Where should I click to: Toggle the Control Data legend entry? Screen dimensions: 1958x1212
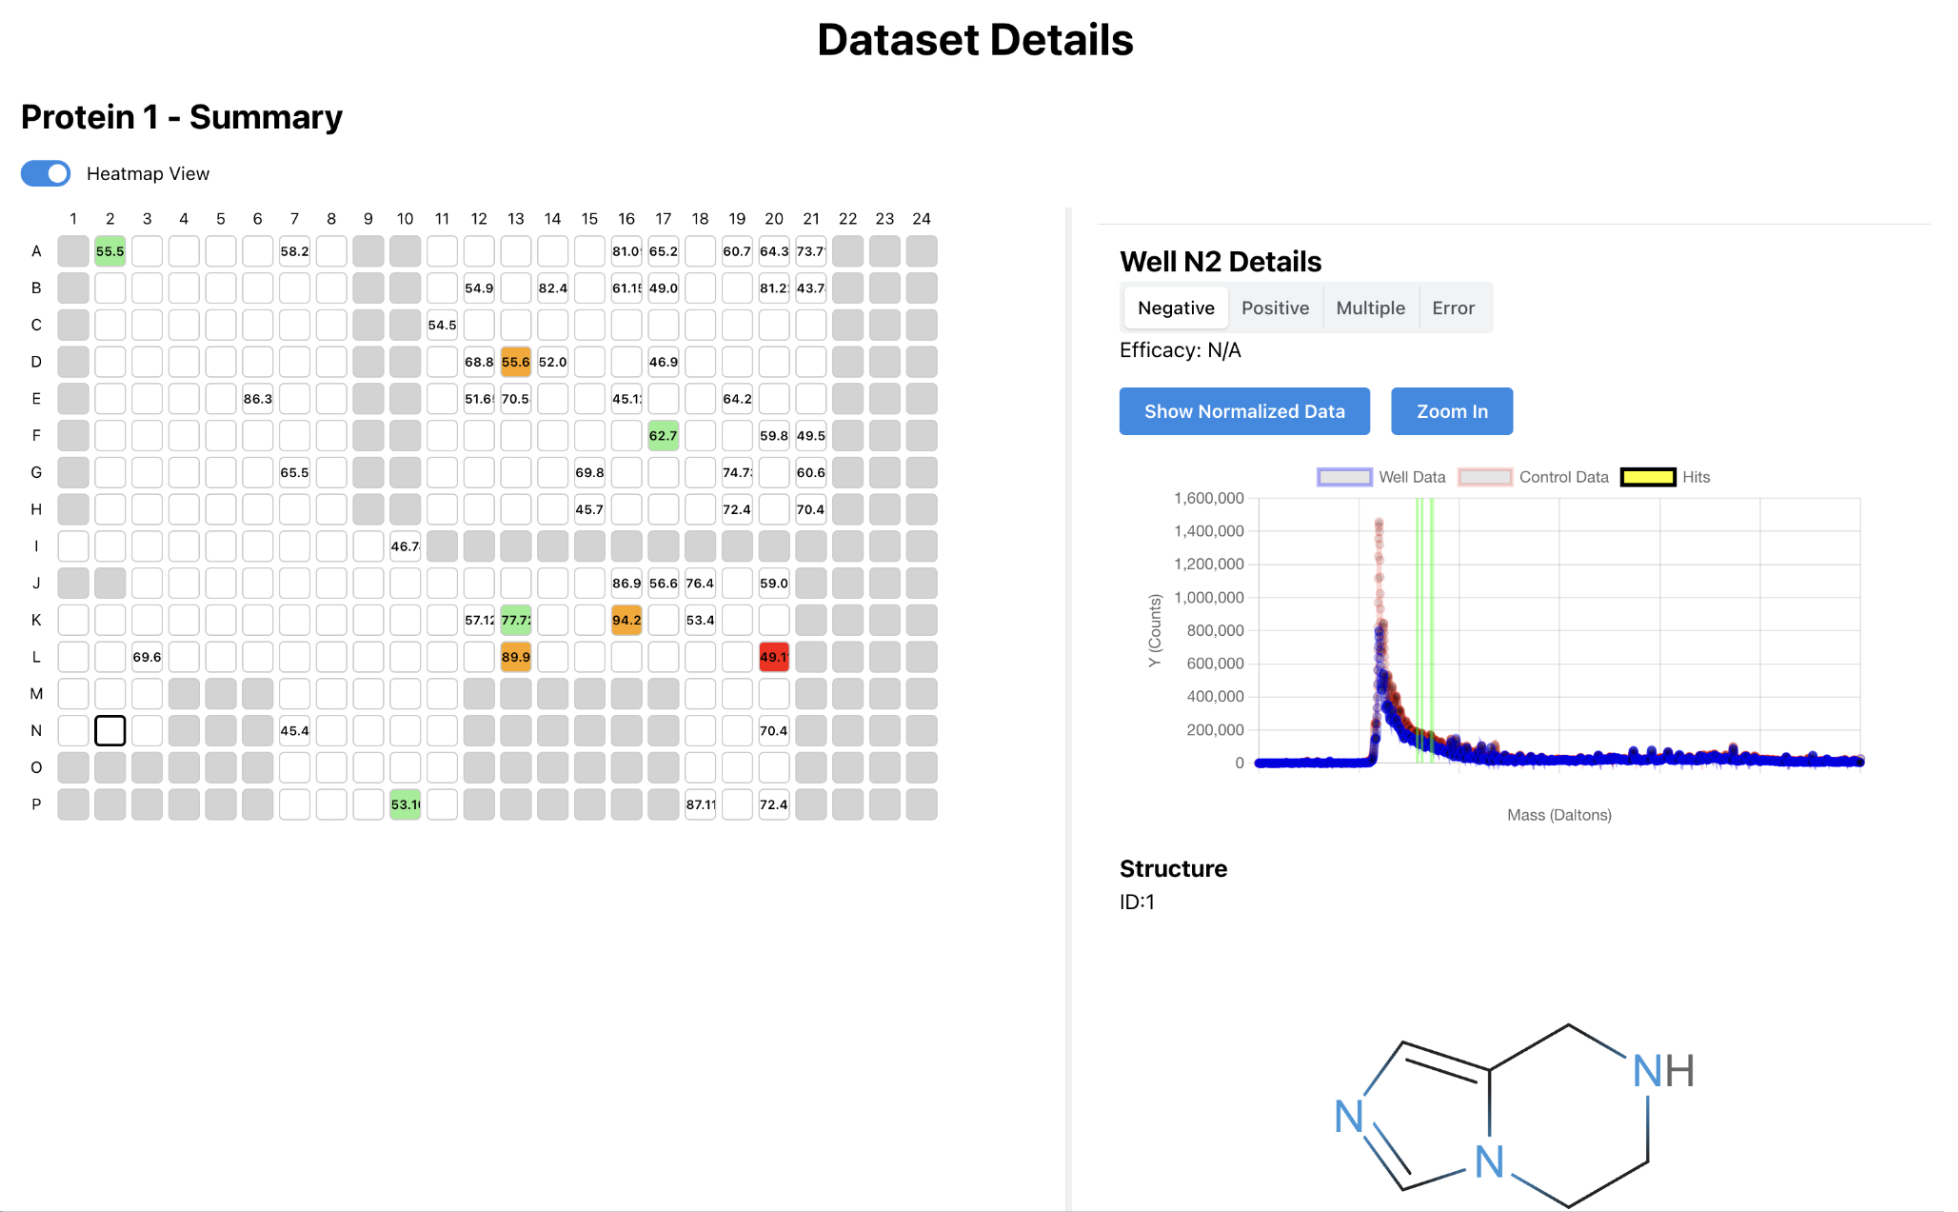point(1486,477)
